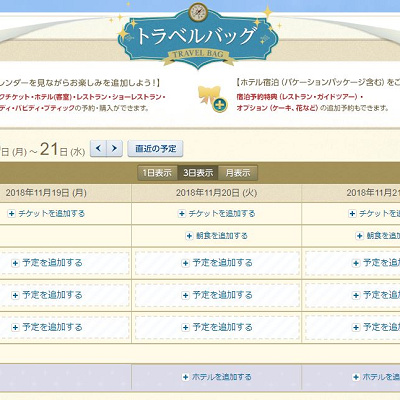Go to previous dates with left arrow
Image resolution: width=400 pixels, height=400 pixels.
point(98,148)
